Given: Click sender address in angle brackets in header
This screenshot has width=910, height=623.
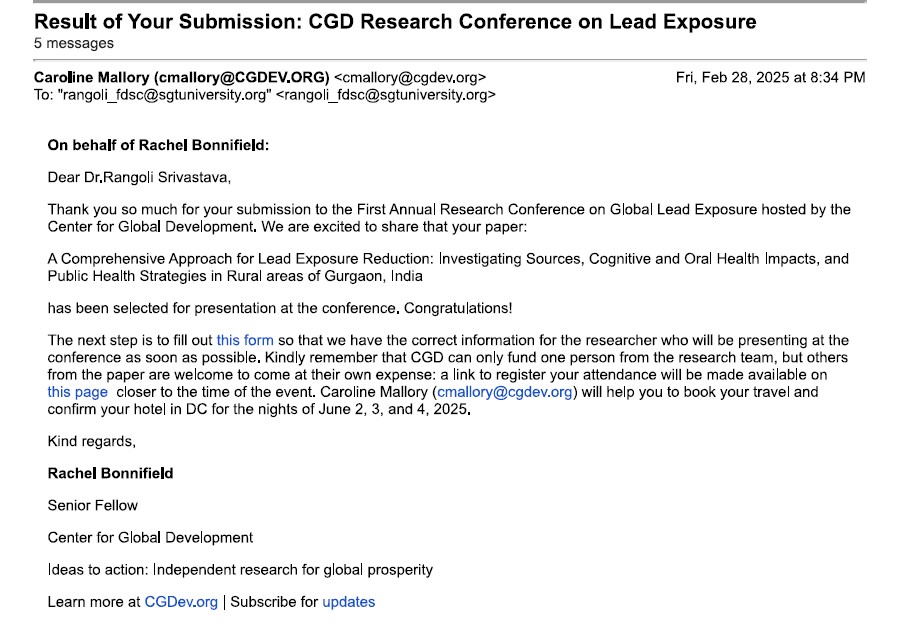Looking at the screenshot, I should click(x=410, y=77).
